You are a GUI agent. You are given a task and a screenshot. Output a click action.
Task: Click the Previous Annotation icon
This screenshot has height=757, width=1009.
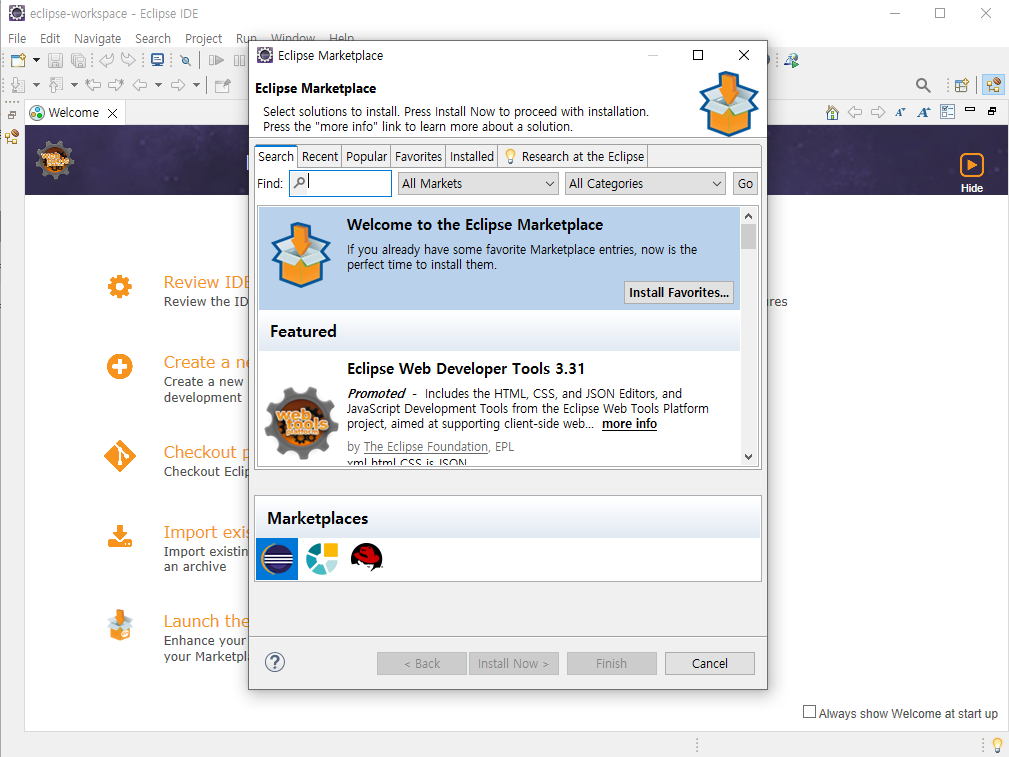[56, 85]
